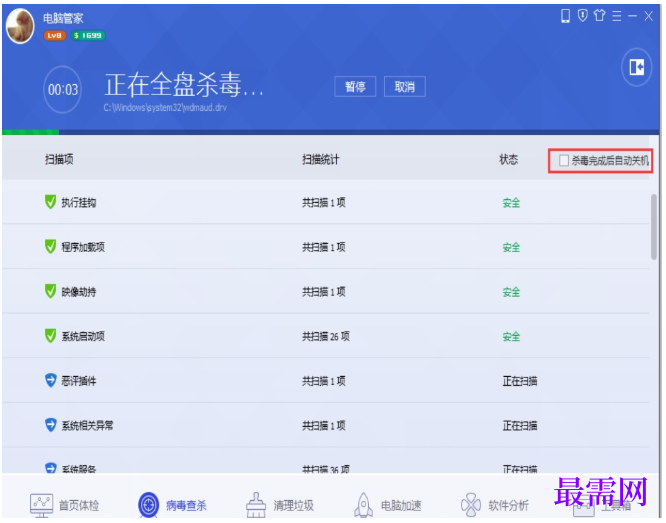
Task: Open the main menu hamburger icon
Action: pos(616,16)
